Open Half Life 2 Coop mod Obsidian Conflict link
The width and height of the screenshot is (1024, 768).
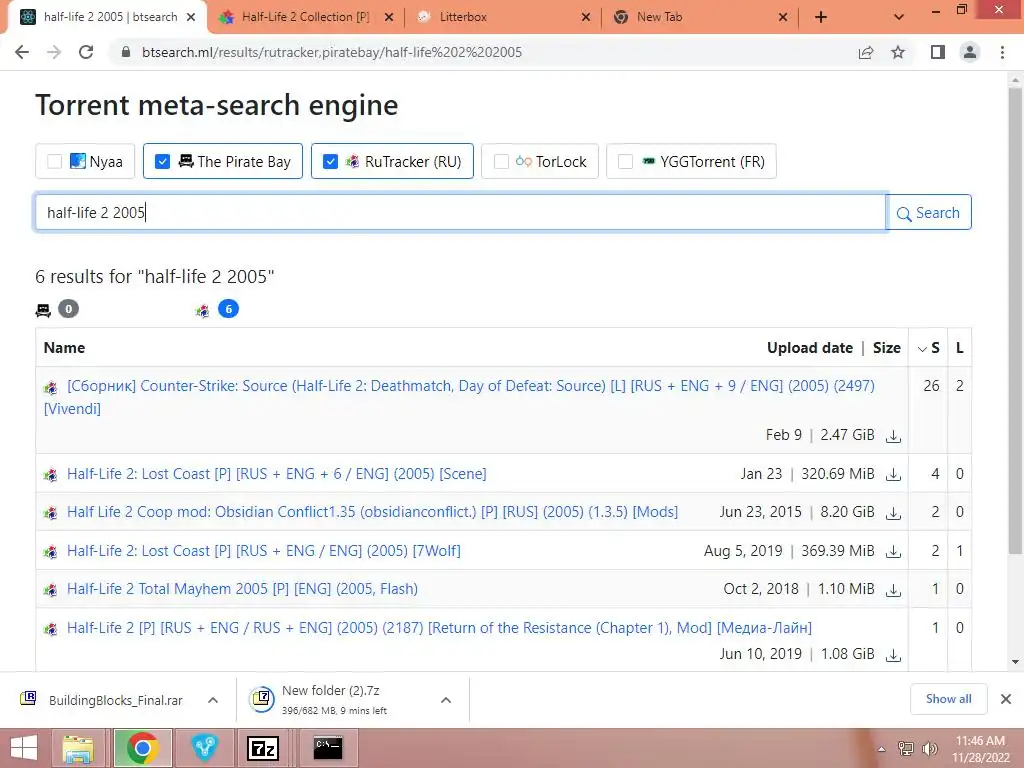pos(372,512)
